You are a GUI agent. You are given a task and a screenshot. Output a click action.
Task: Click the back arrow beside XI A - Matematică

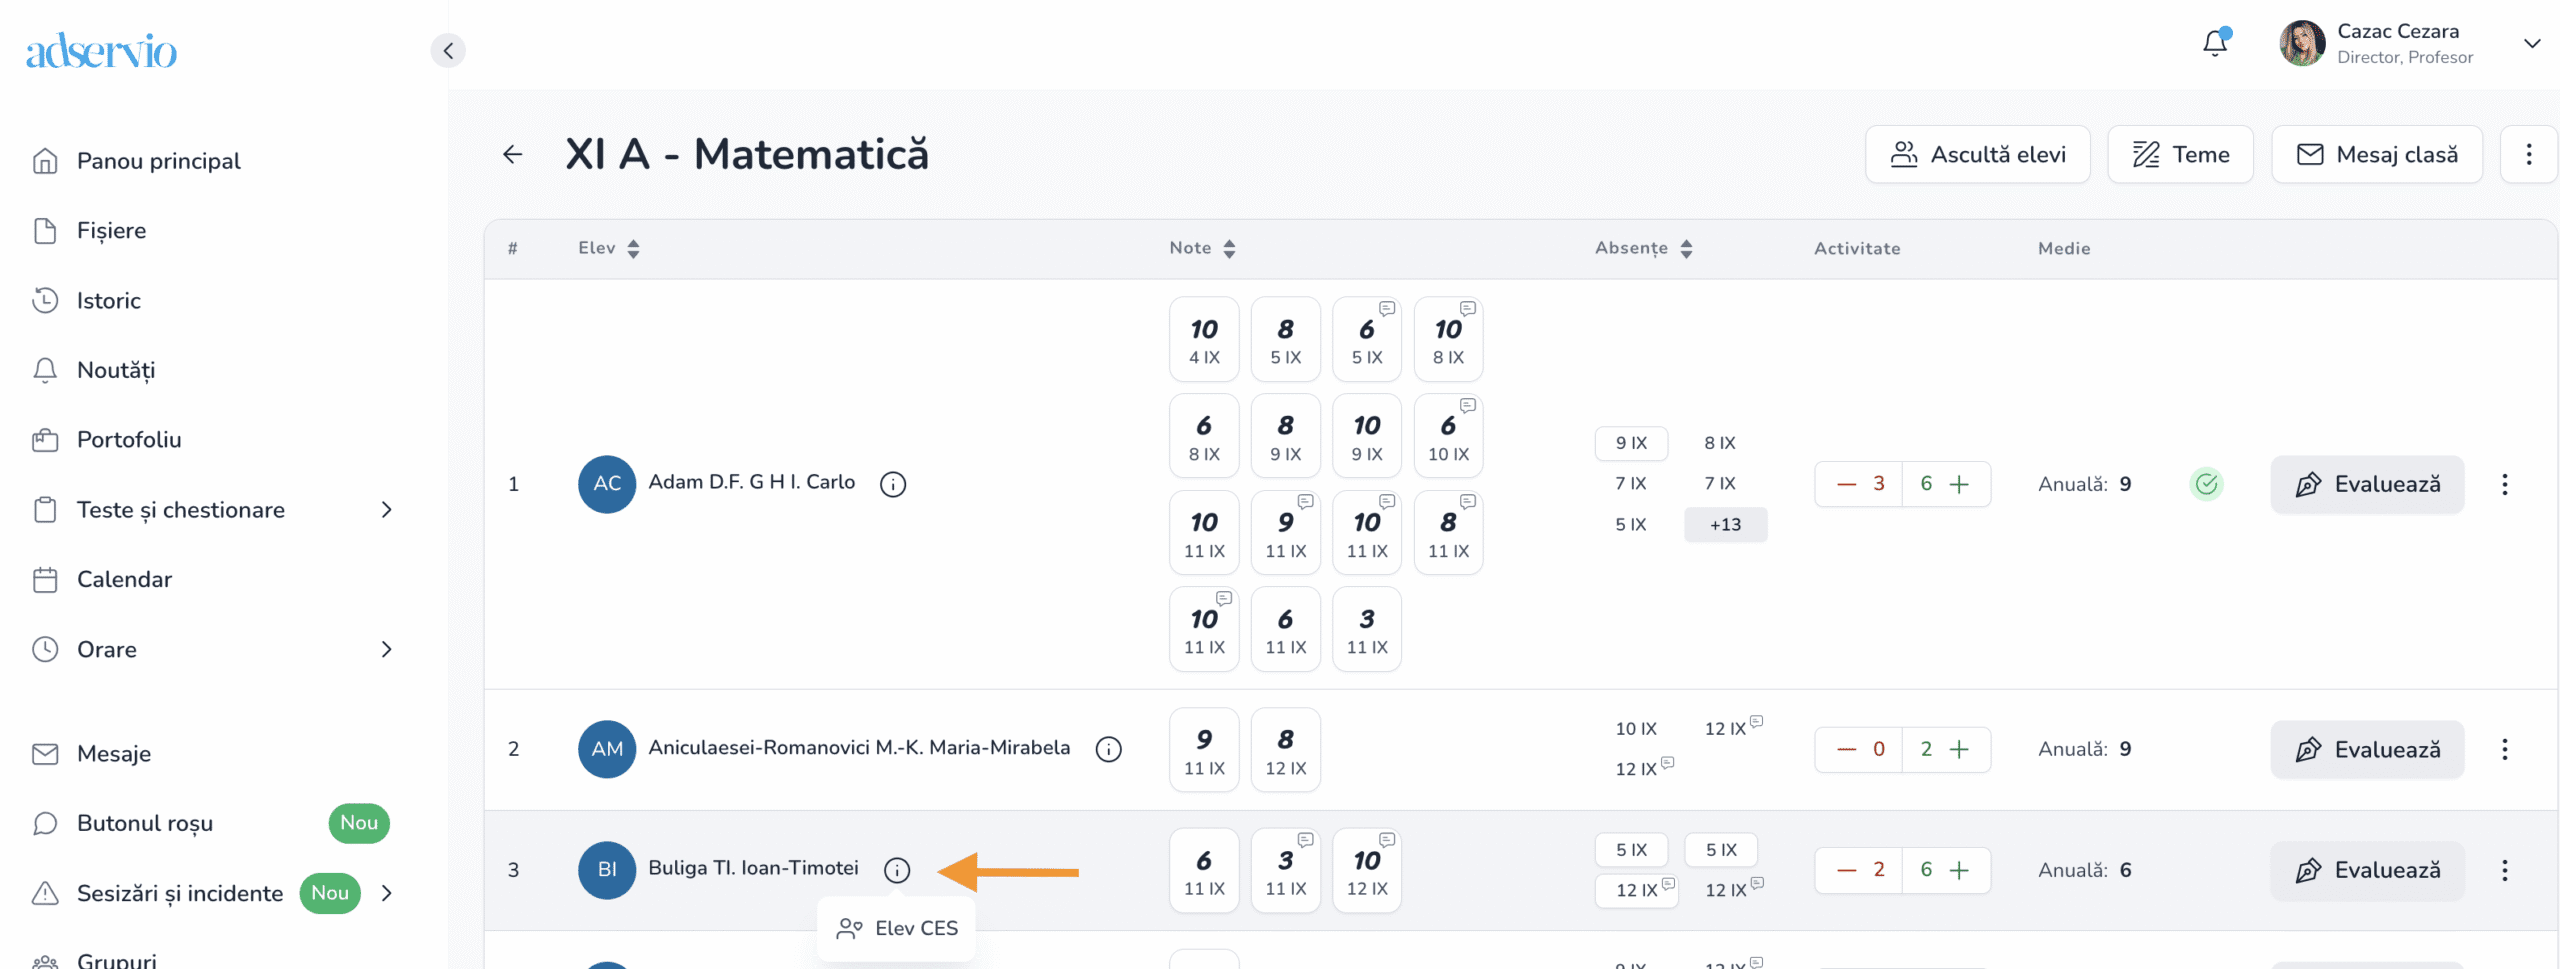[513, 154]
